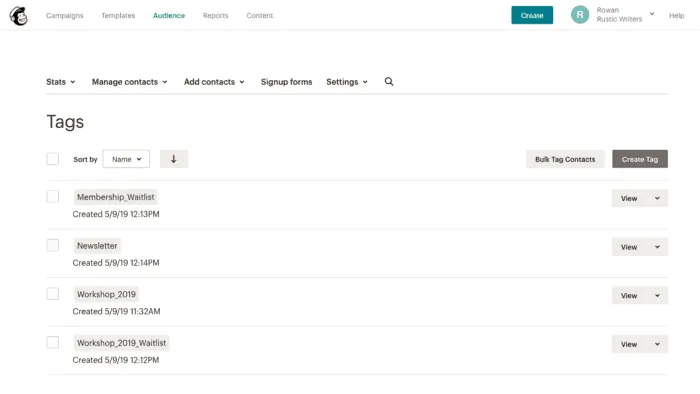The width and height of the screenshot is (700, 394).
Task: Go to the Audience tab
Action: [169, 15]
